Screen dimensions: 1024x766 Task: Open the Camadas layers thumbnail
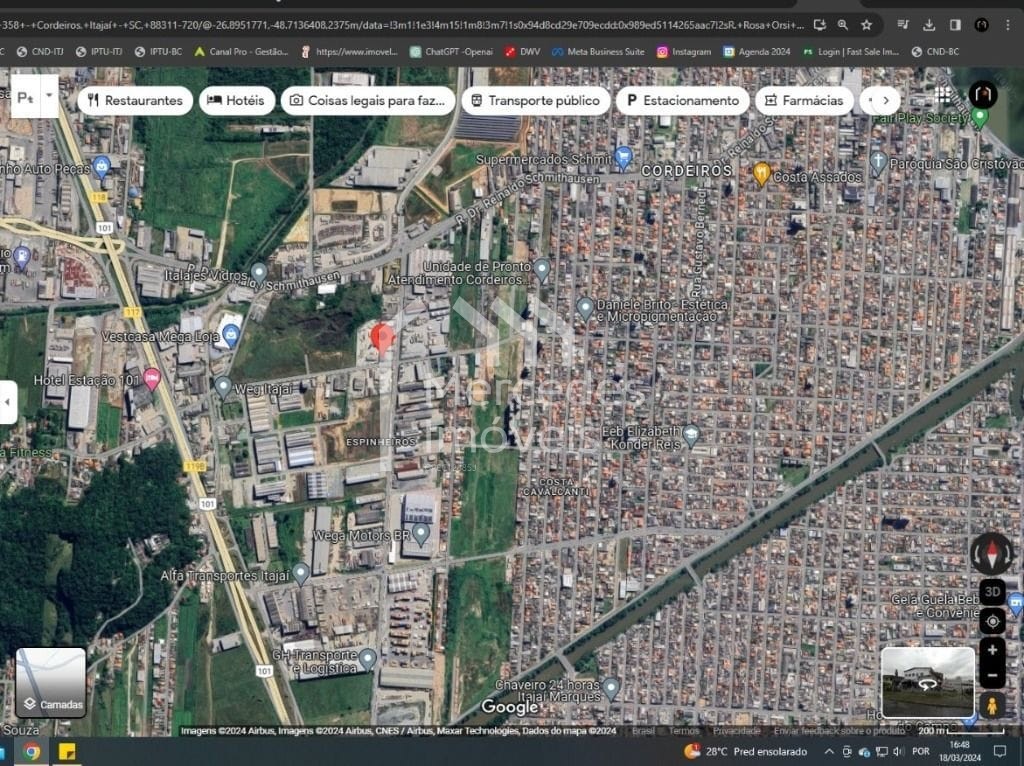(x=51, y=682)
